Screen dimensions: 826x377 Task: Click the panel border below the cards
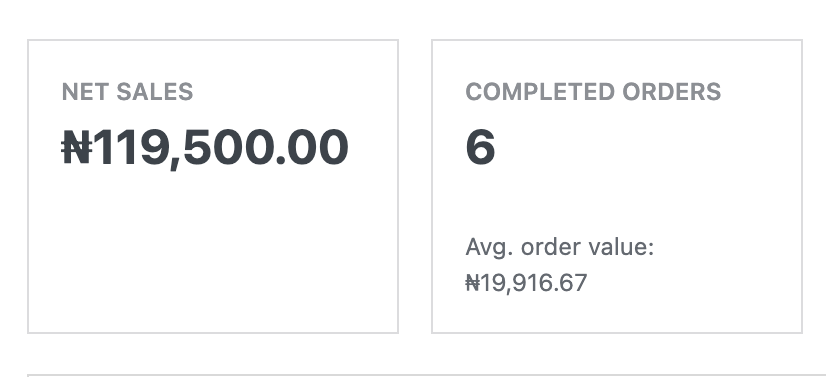click(426, 375)
